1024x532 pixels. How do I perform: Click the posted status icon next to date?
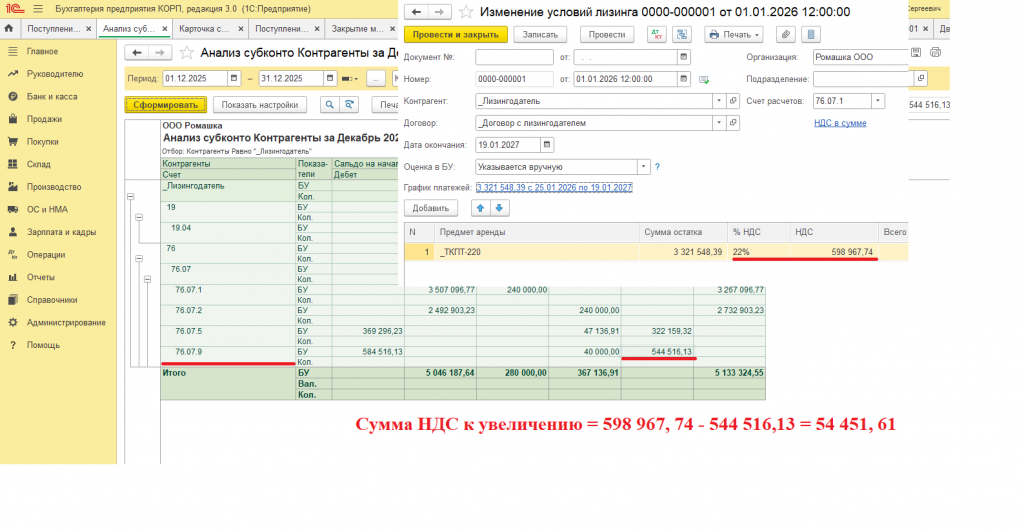click(x=704, y=80)
